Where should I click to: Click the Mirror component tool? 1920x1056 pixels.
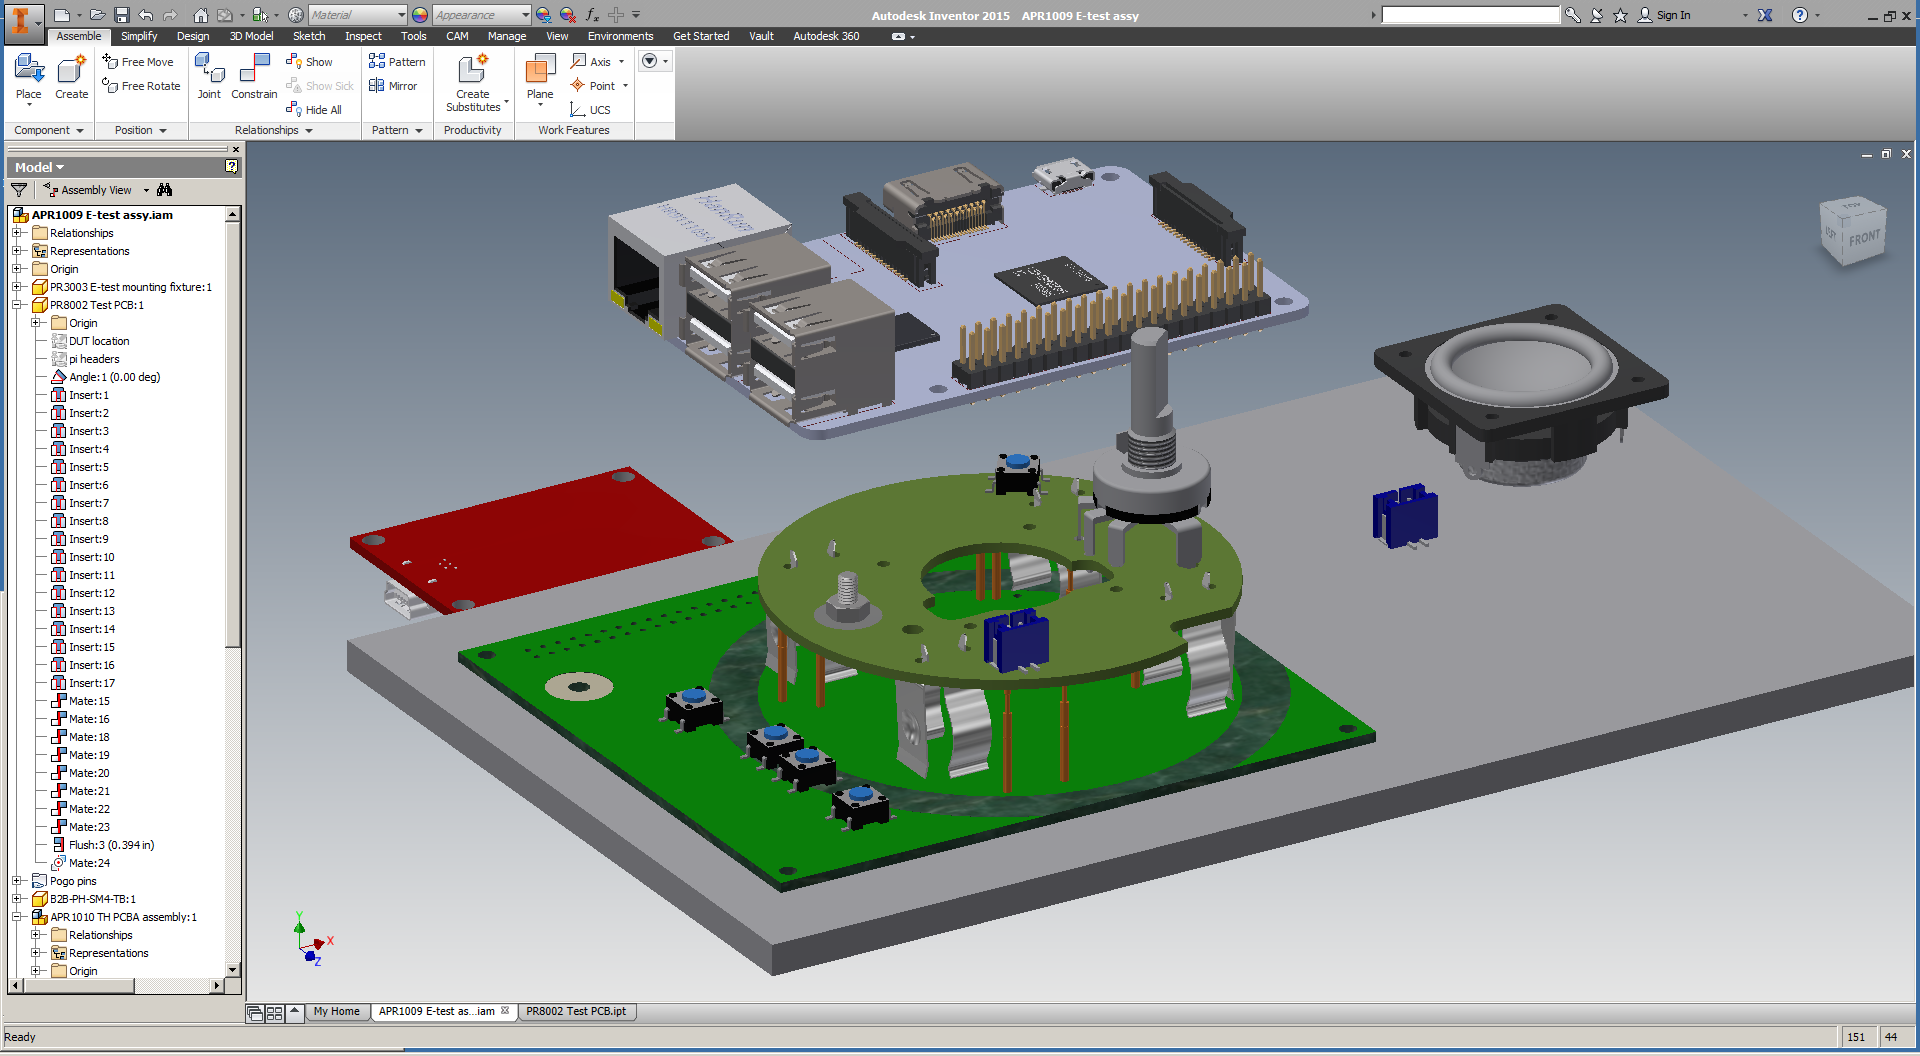click(x=393, y=86)
